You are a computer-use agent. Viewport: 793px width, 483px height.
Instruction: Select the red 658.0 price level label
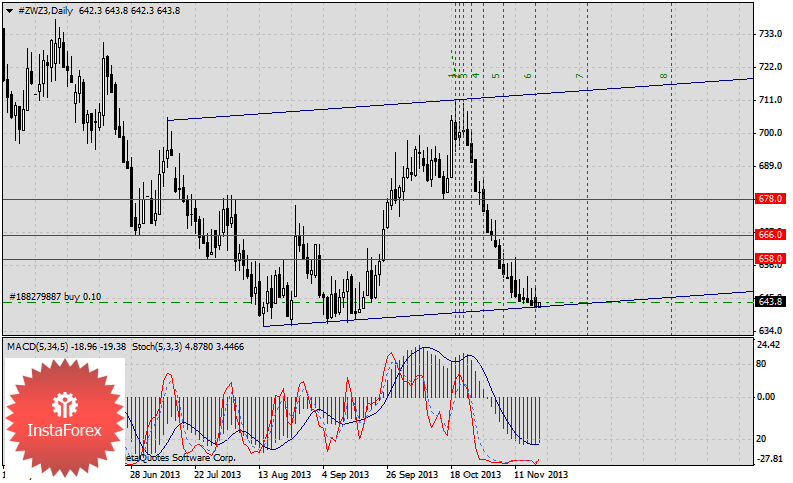(770, 258)
